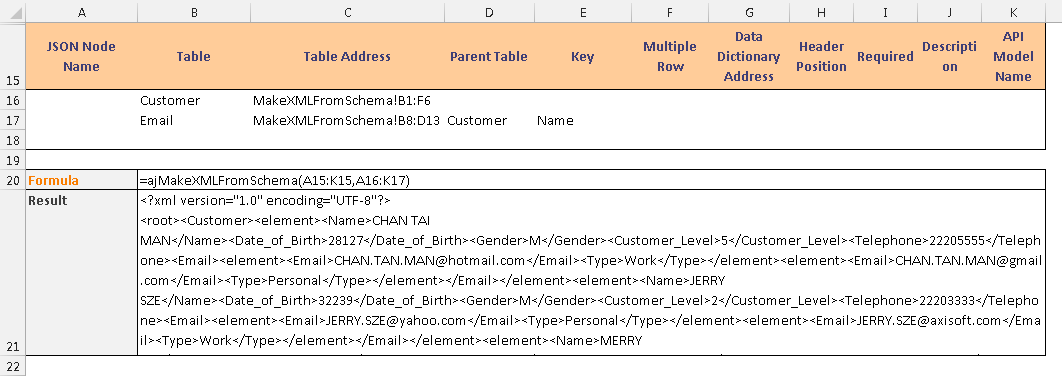1062x376 pixels.
Task: Select row 15 header
Action: pyautogui.click(x=13, y=56)
